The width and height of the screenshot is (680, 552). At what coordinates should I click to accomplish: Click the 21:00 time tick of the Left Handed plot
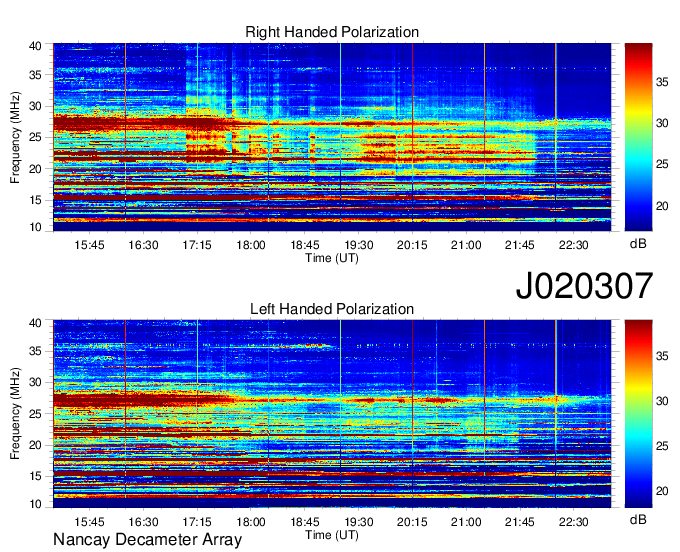pos(466,522)
